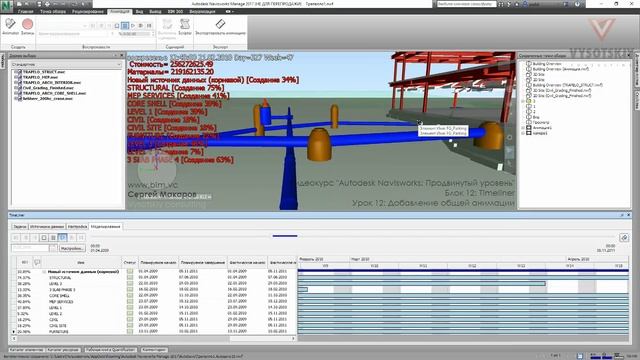Jump to animation end in ribbon
The image size is (640, 360).
149,26
